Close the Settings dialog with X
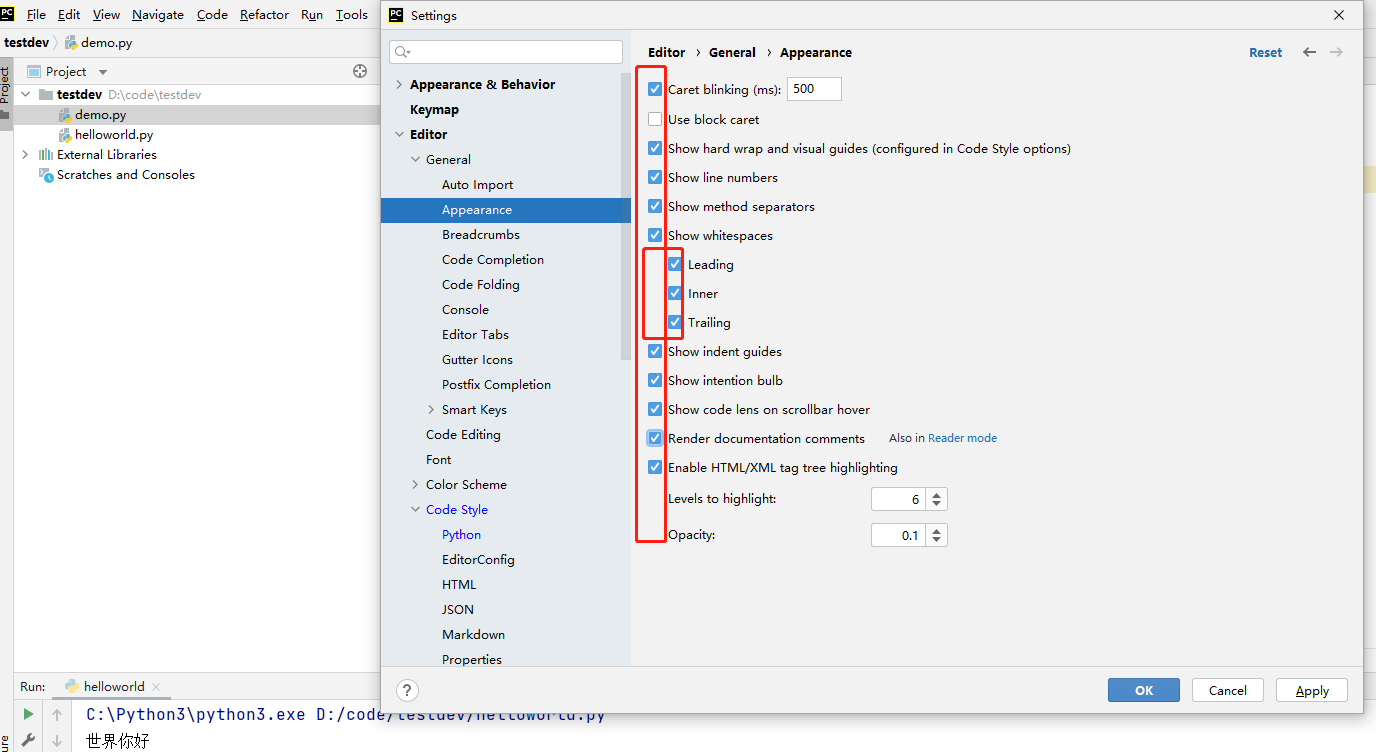 click(x=1339, y=15)
